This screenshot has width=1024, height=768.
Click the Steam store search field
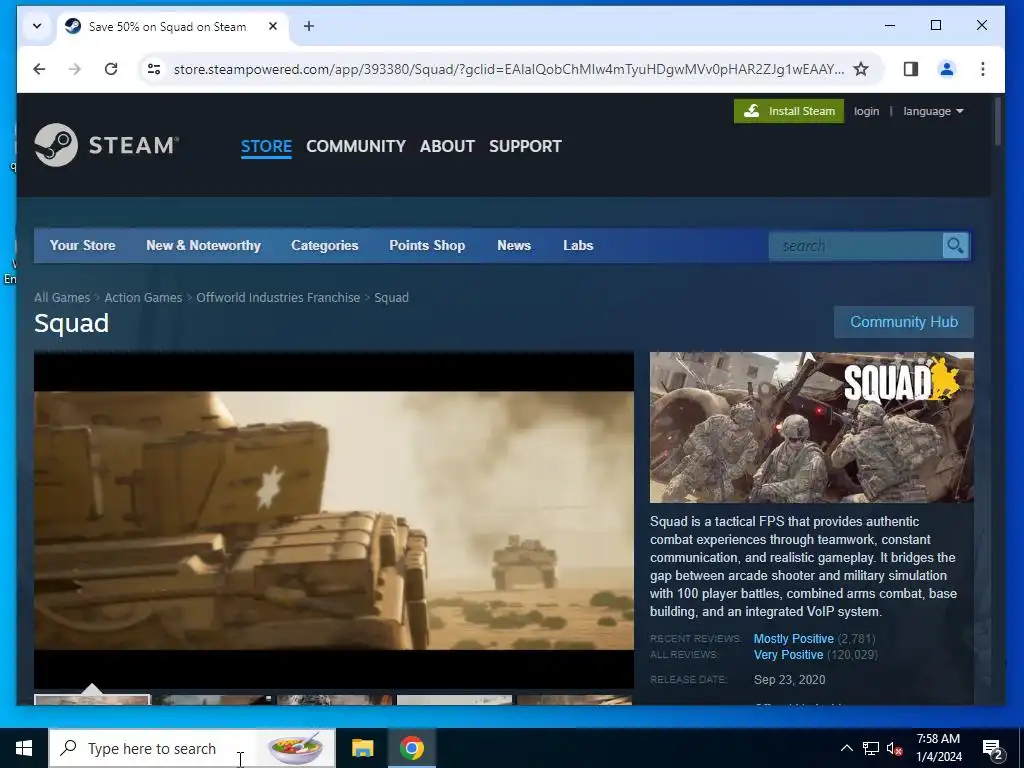pyautogui.click(x=856, y=246)
